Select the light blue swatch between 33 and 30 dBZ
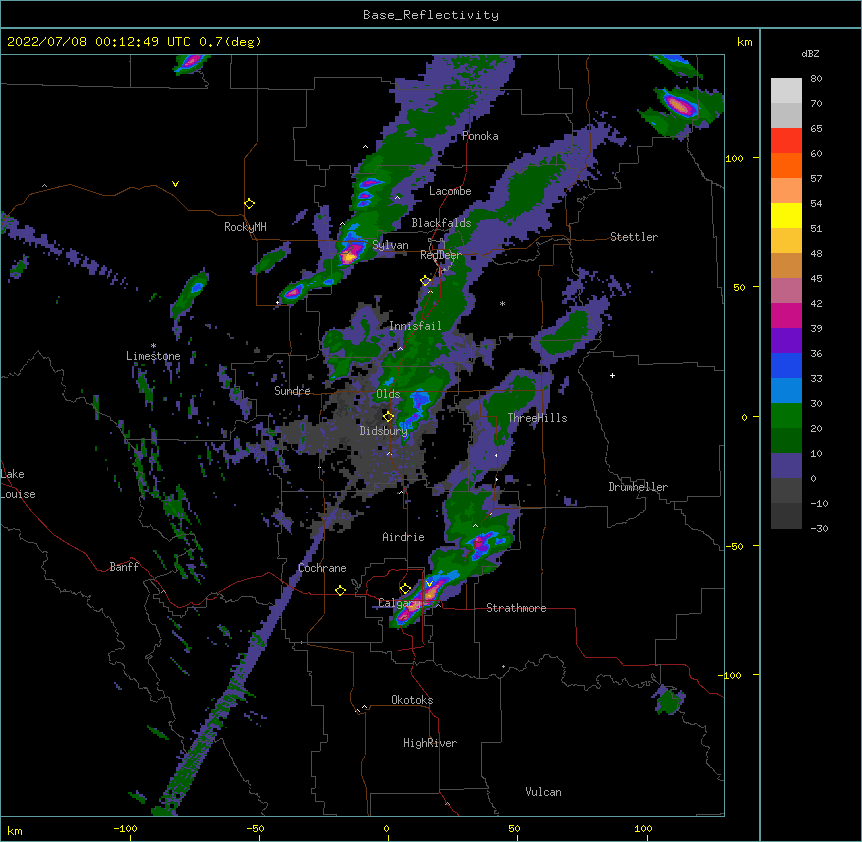Image resolution: width=862 pixels, height=842 pixels. point(786,390)
